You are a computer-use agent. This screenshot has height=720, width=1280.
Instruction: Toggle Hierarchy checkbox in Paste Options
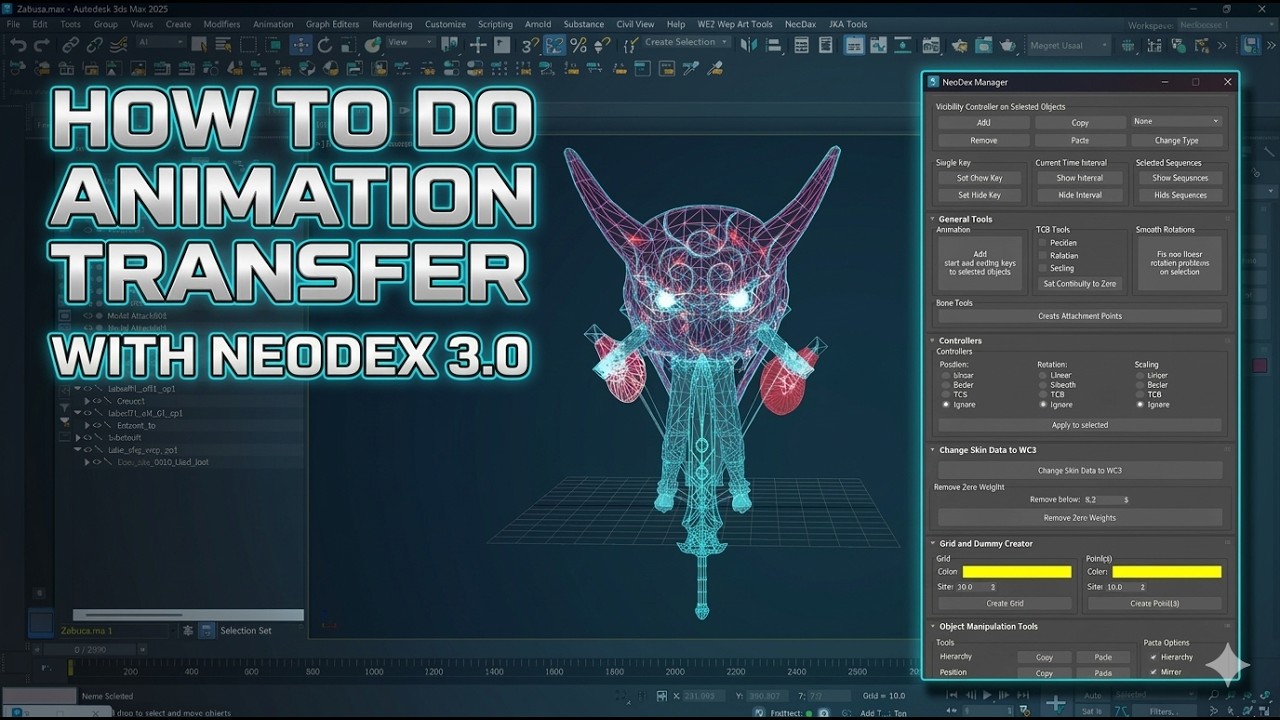pyautogui.click(x=1153, y=657)
